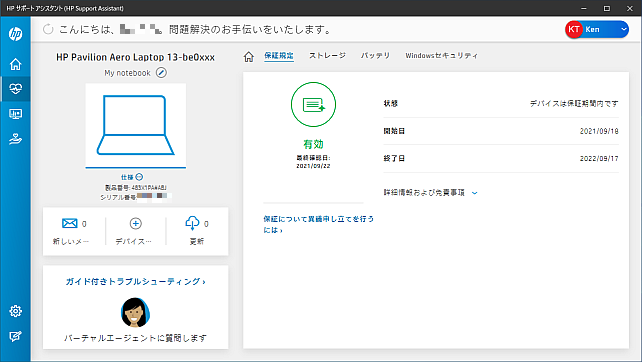Open the support hand sidebar icon
Image resolution: width=642 pixels, height=362 pixels.
pos(16,139)
